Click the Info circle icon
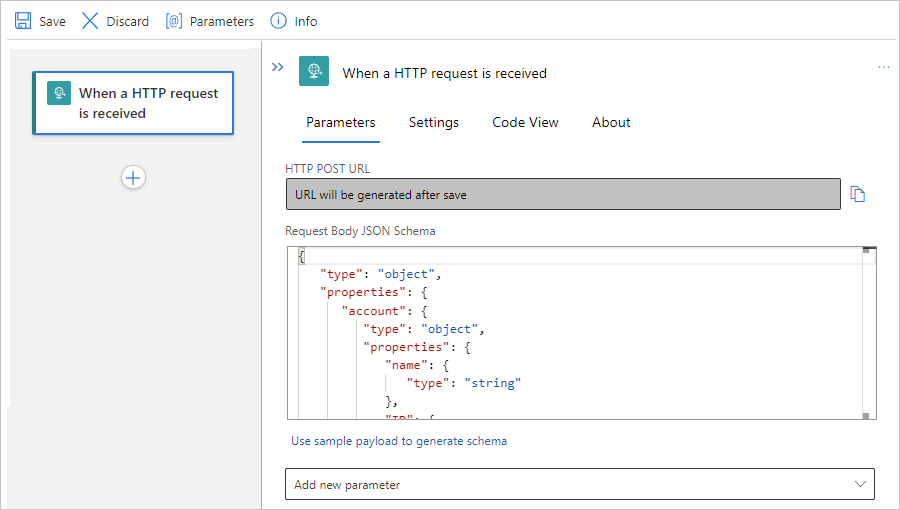The image size is (900, 510). click(x=278, y=21)
